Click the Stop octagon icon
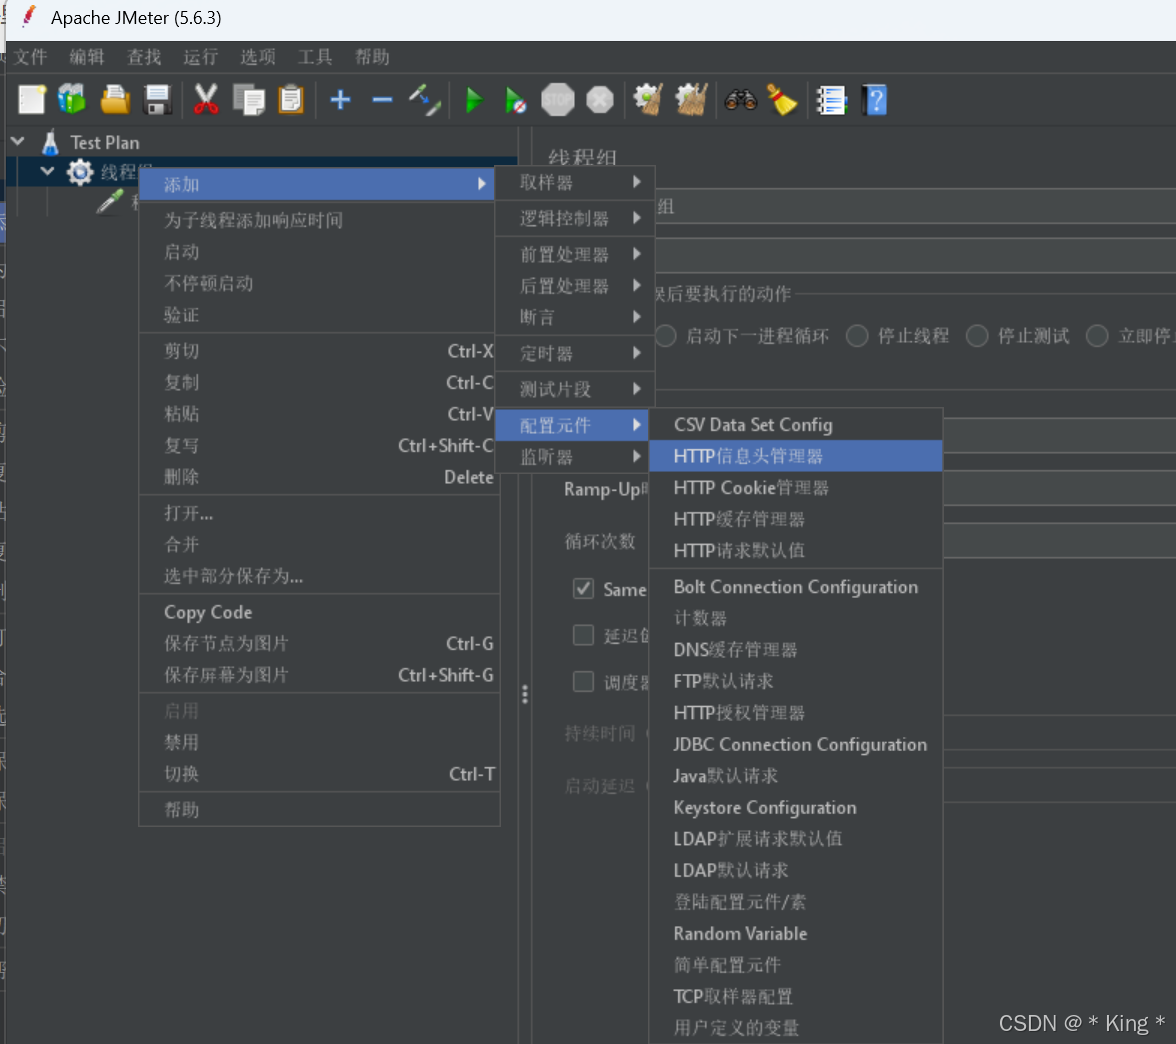The image size is (1176, 1044). tap(557, 100)
